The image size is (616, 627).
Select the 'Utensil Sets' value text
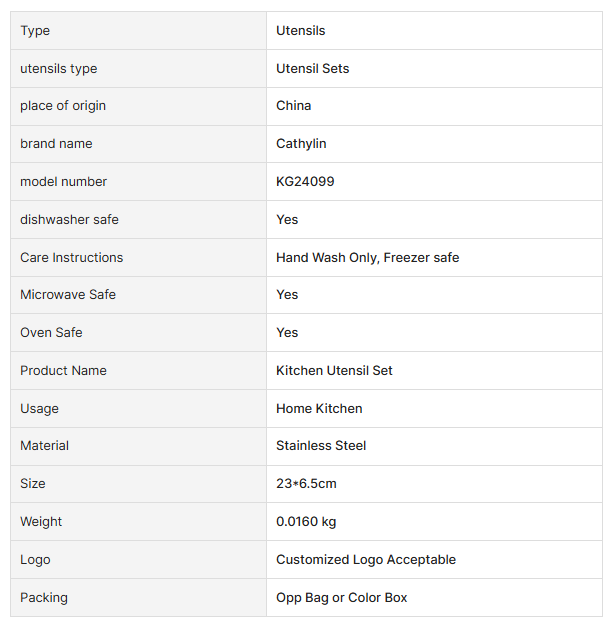312,69
